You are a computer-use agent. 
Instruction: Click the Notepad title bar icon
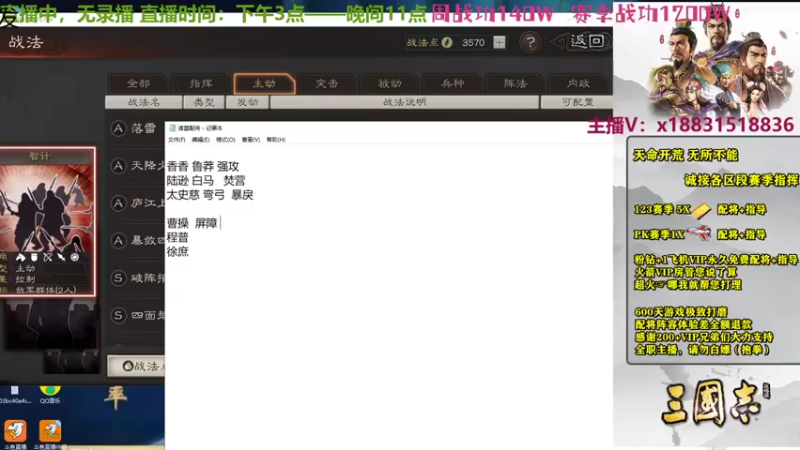172,128
